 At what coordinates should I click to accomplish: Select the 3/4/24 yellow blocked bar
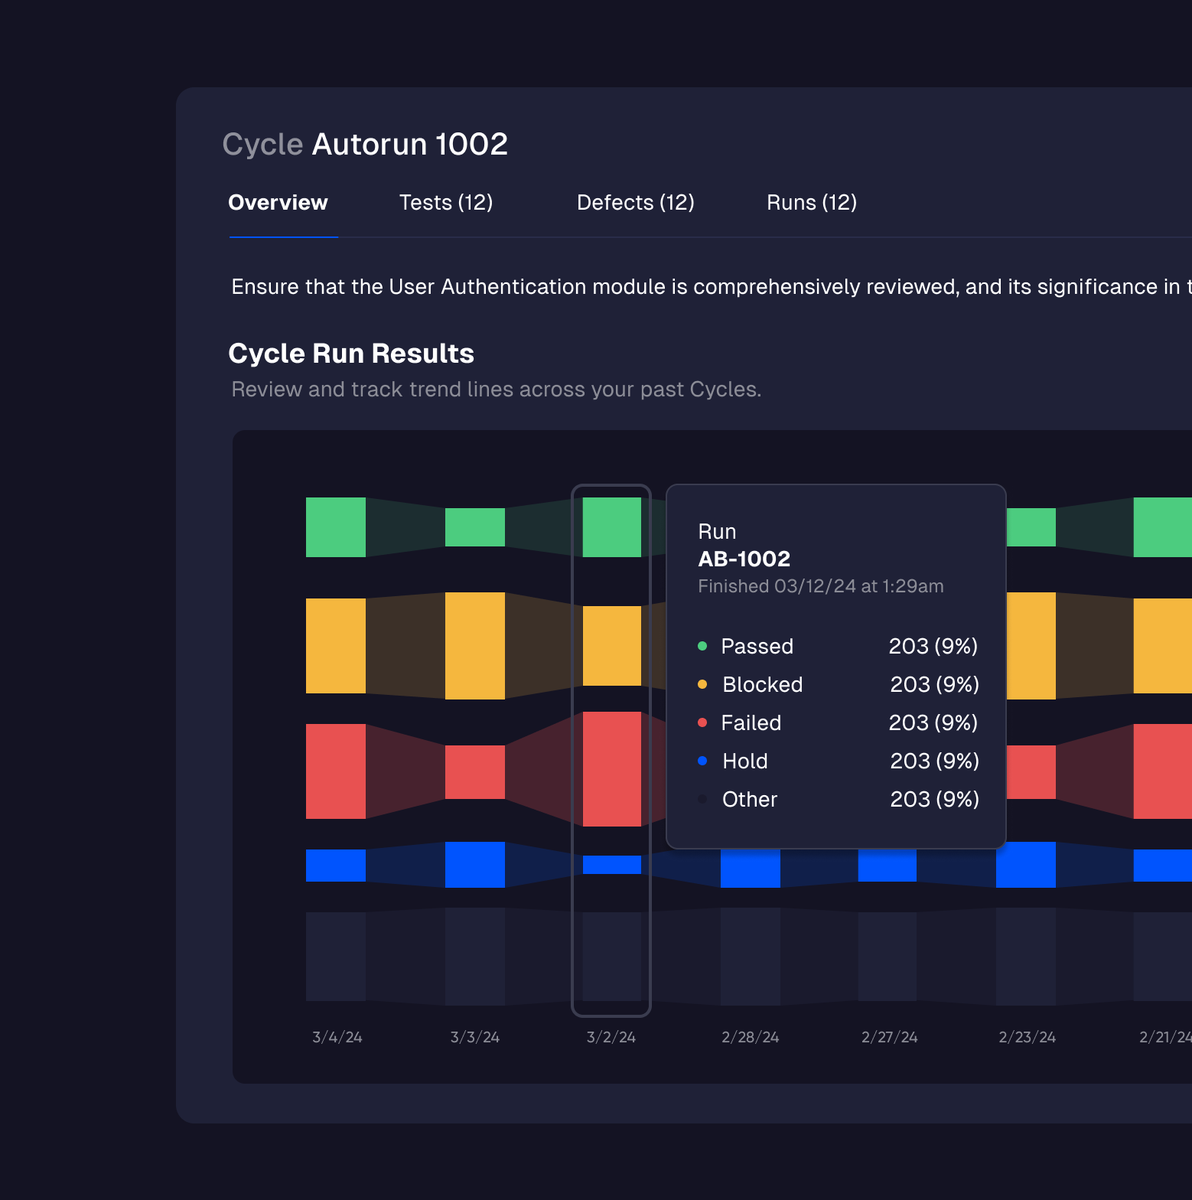336,646
